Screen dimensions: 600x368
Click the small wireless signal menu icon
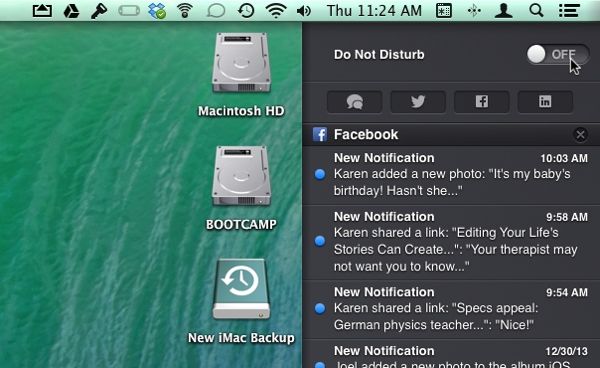click(x=184, y=11)
